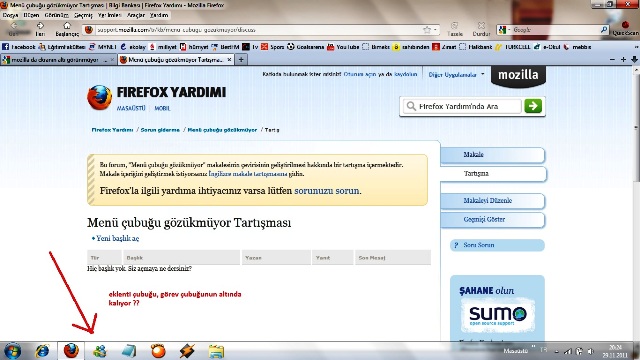Open the Makale sidebar tab
Viewport: 640px width, 360px height.
492,155
